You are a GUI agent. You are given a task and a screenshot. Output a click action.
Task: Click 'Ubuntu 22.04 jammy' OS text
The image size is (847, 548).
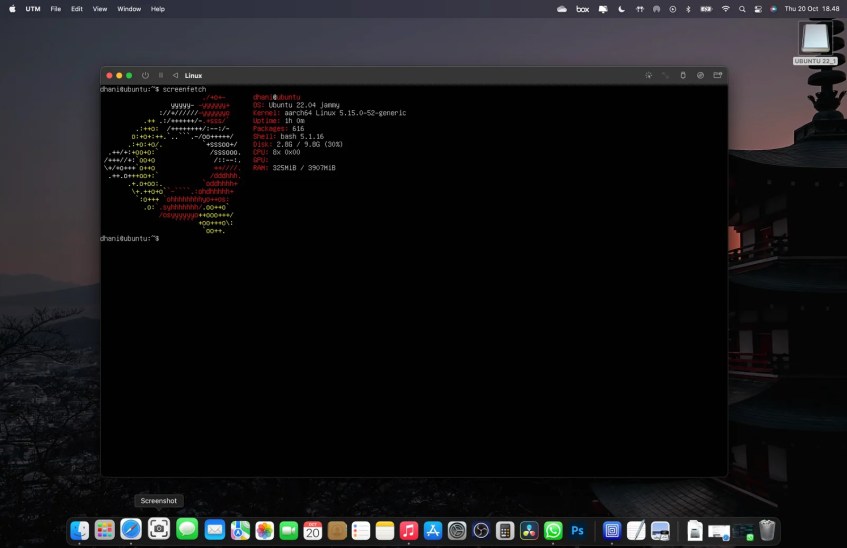(x=304, y=105)
